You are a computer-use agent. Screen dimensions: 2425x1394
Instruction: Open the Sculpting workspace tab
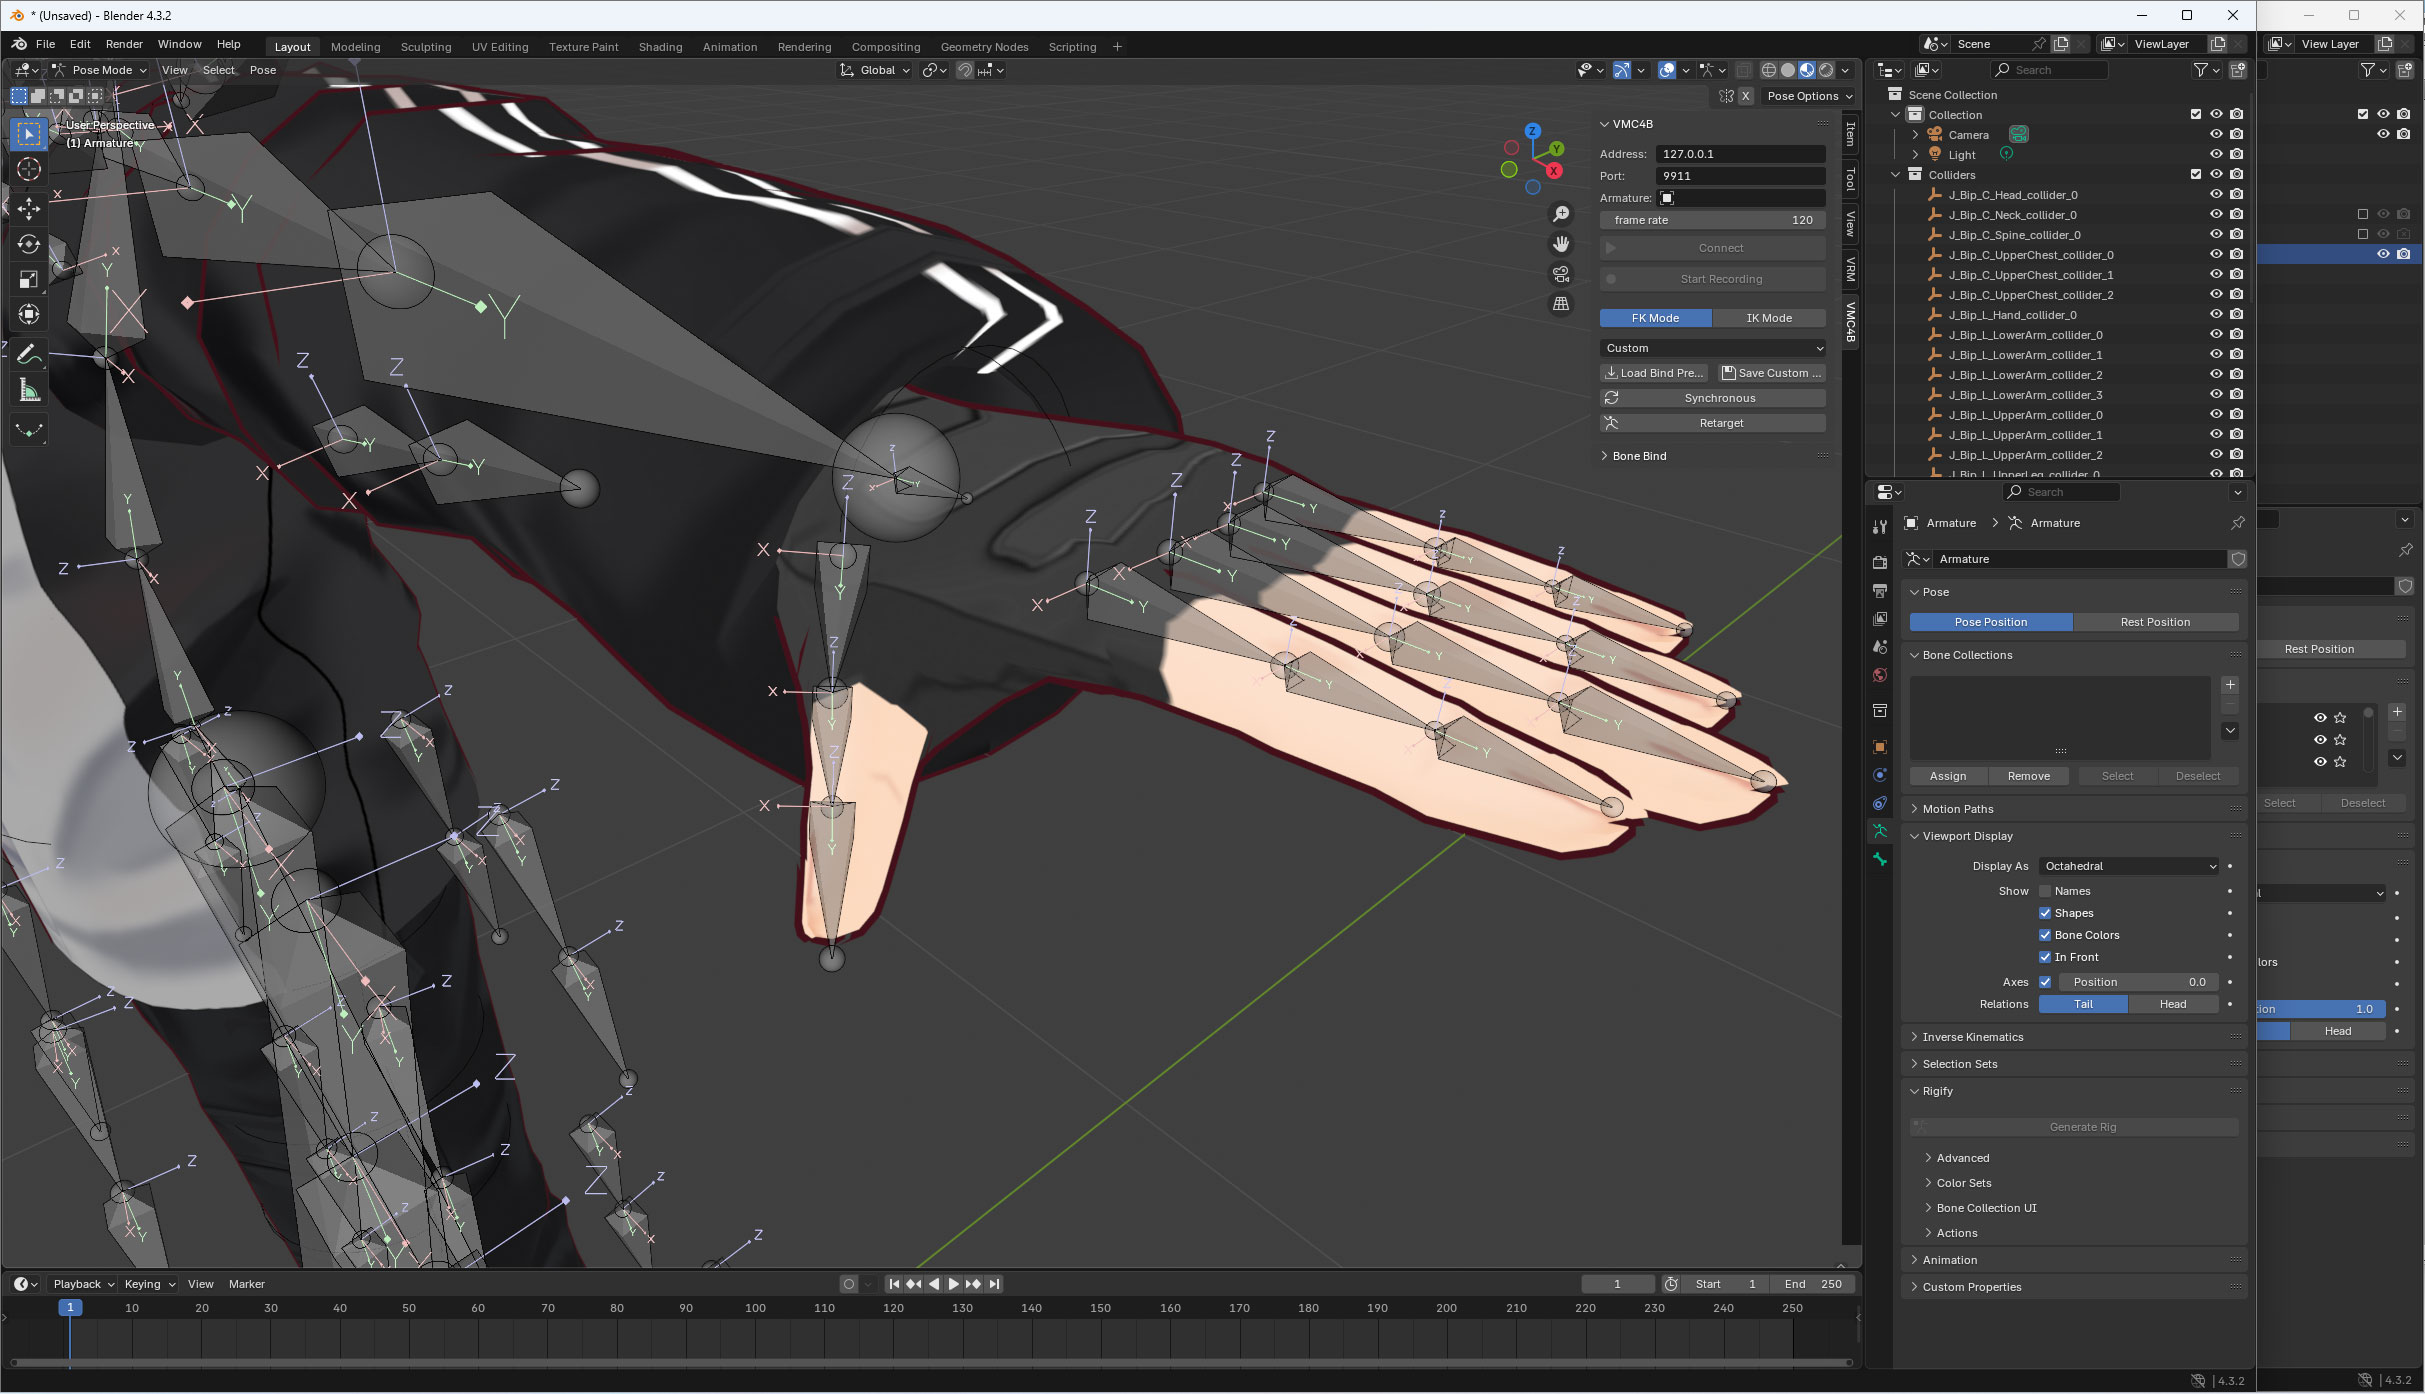[426, 47]
